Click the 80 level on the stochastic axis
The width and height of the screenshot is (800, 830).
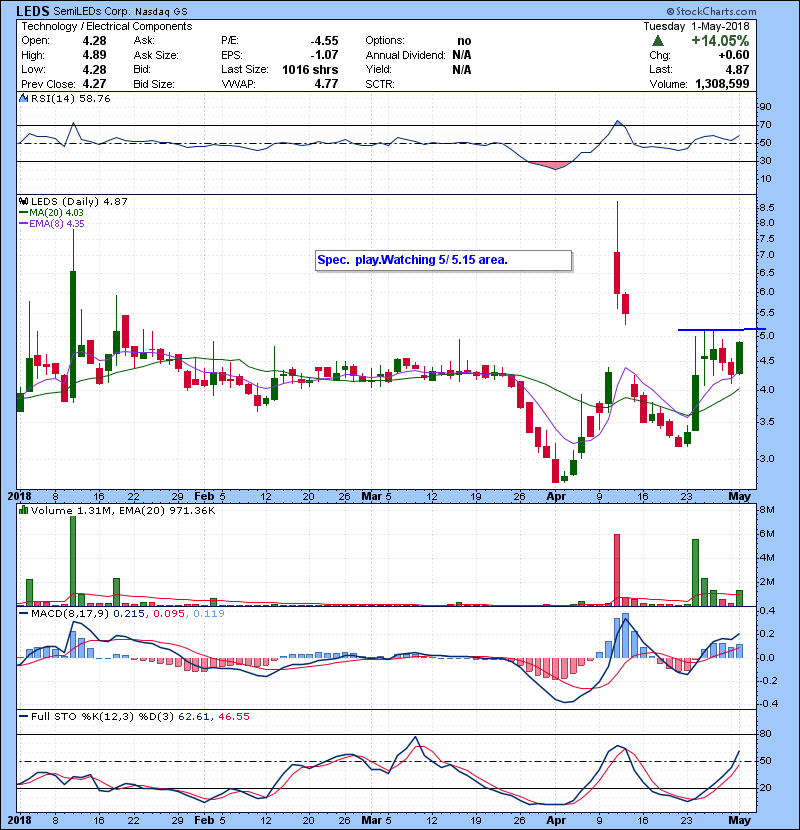click(x=766, y=734)
